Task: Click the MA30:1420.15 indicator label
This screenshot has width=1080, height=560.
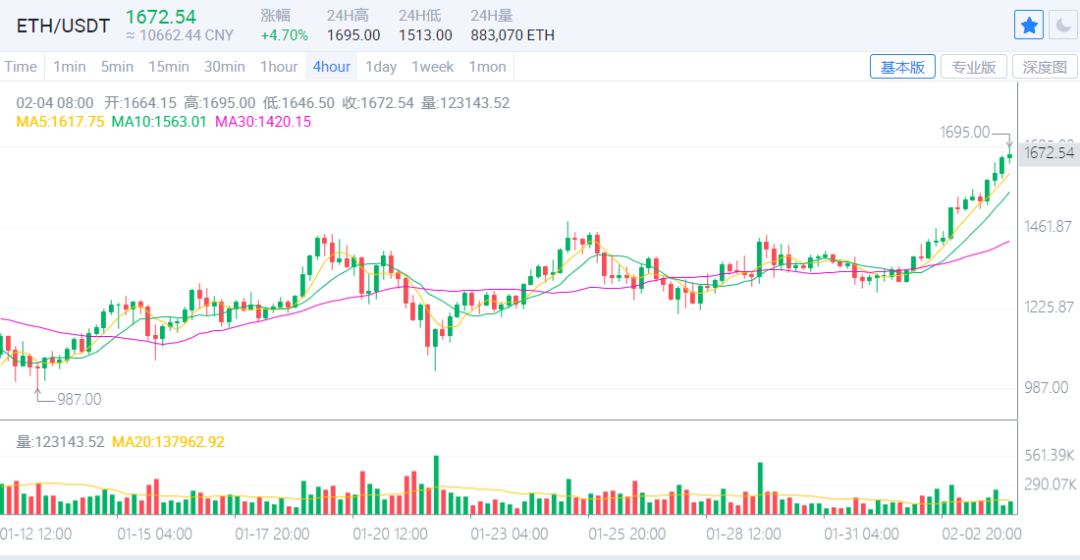Action: click(x=263, y=122)
